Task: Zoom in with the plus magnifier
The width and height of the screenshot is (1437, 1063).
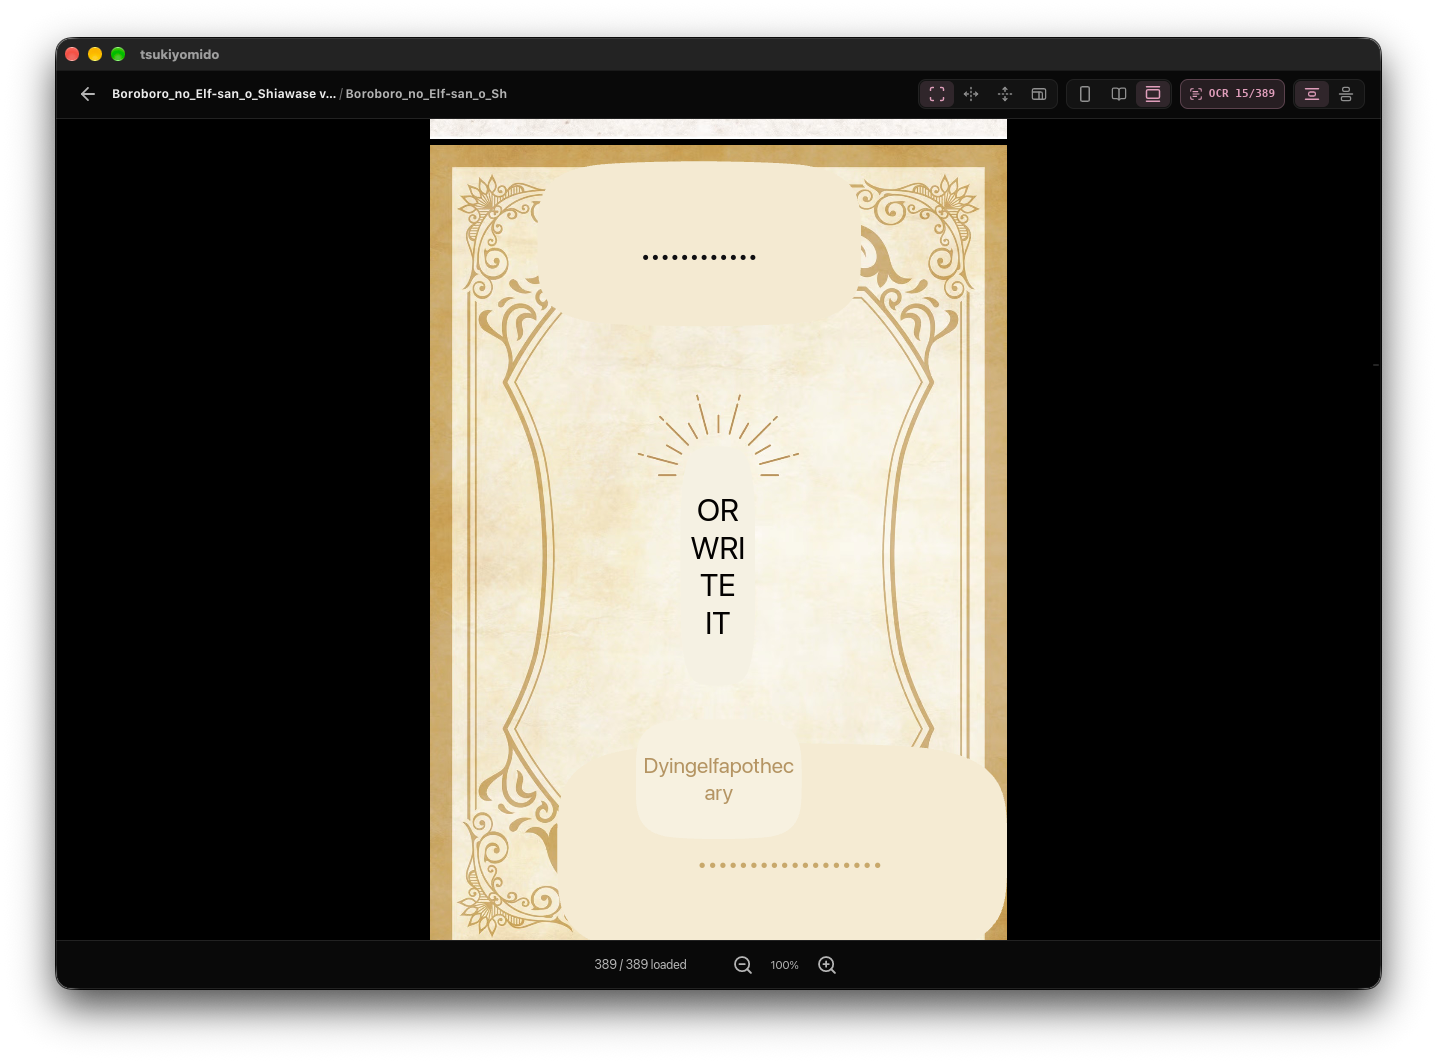Action: coord(827,965)
